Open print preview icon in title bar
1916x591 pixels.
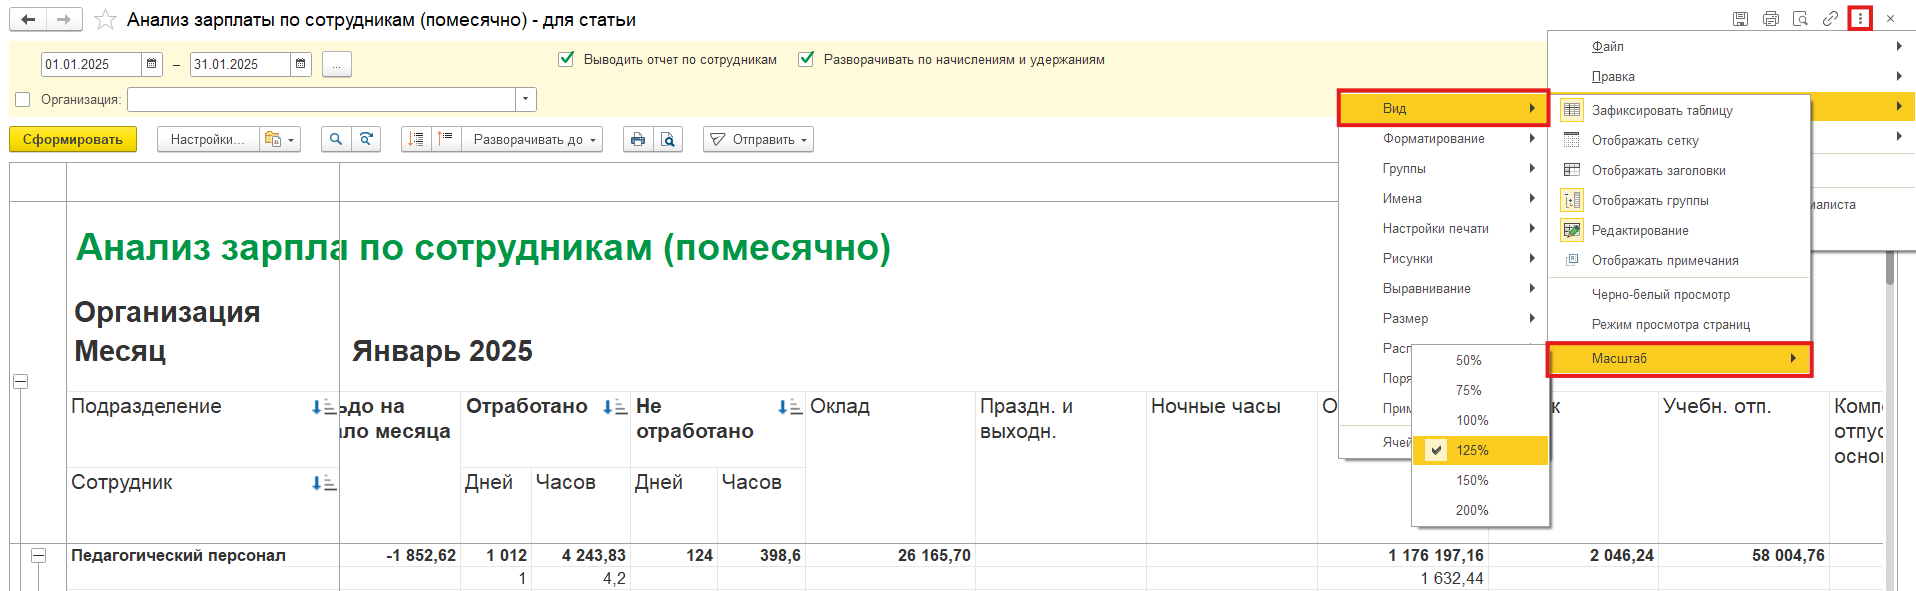point(1800,19)
